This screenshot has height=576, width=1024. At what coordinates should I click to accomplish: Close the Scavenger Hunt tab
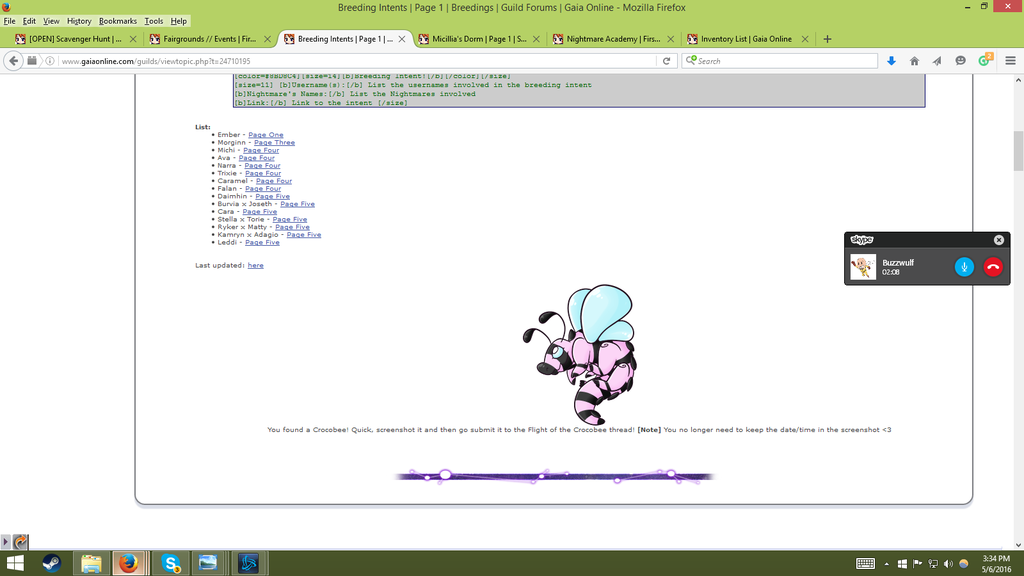click(133, 39)
